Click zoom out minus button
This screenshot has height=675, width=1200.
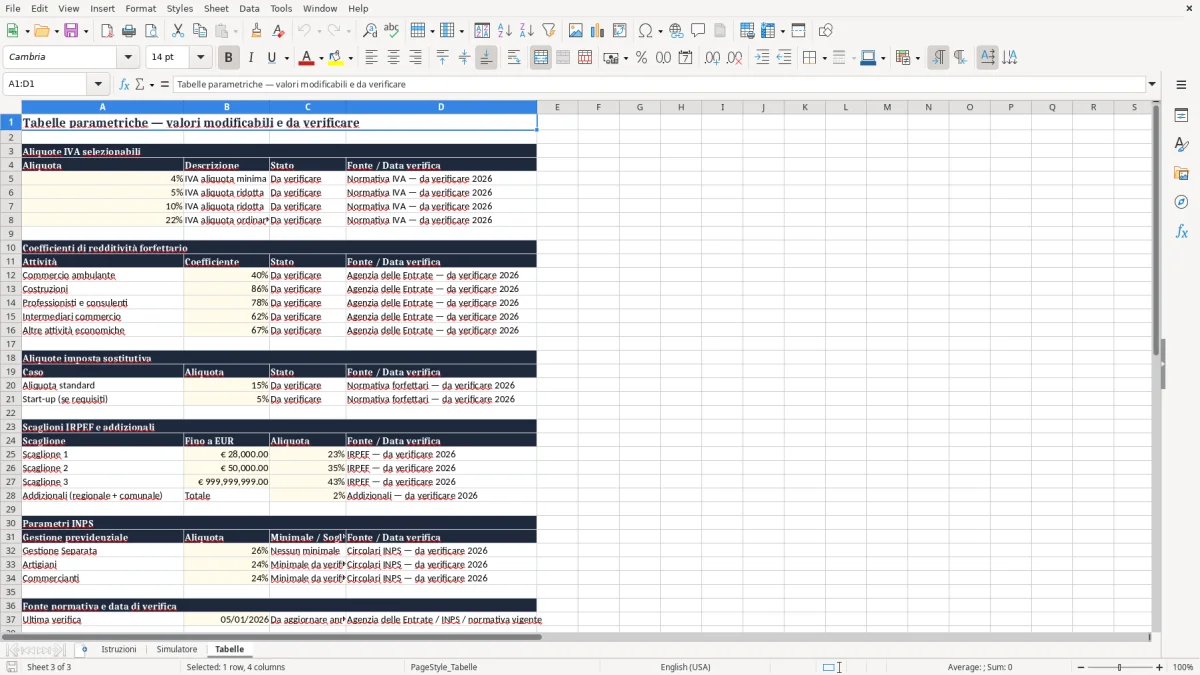(x=1080, y=667)
